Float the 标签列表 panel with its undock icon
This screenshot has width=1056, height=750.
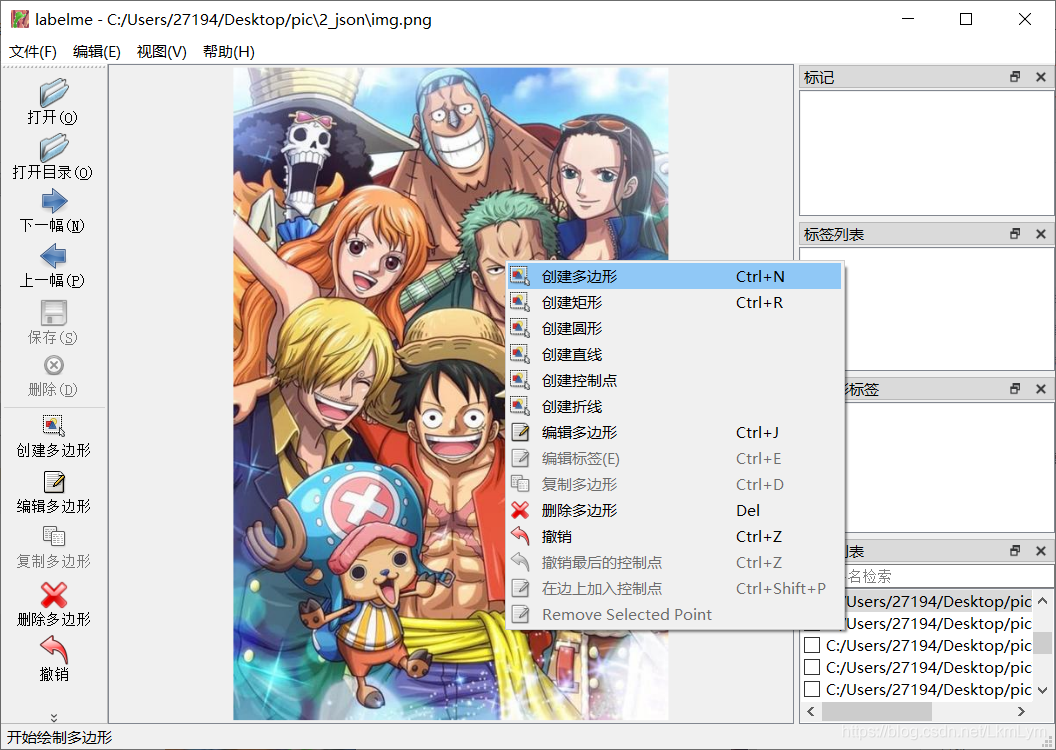1015,234
